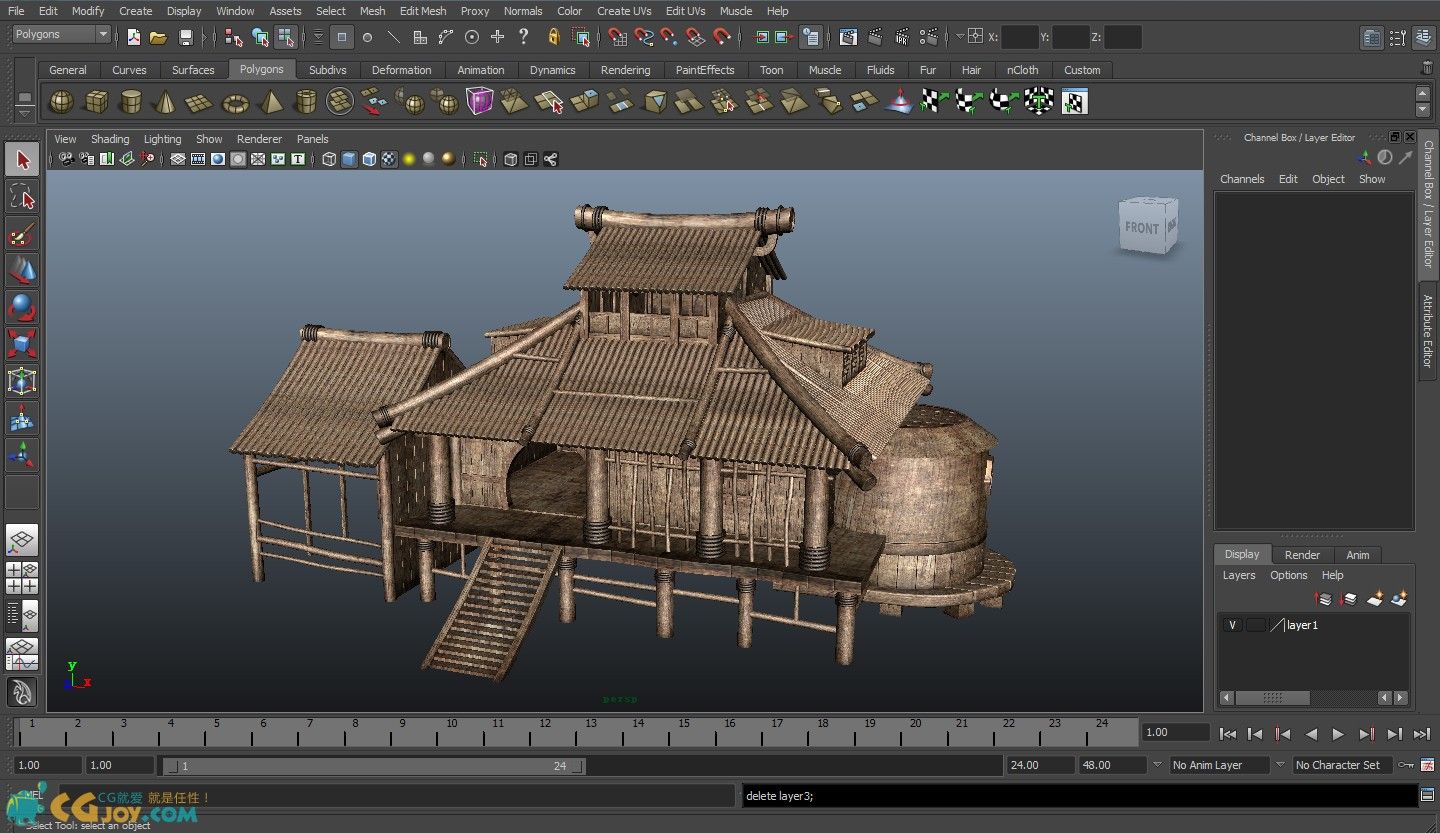Select the Soft Modification tool

point(22,419)
